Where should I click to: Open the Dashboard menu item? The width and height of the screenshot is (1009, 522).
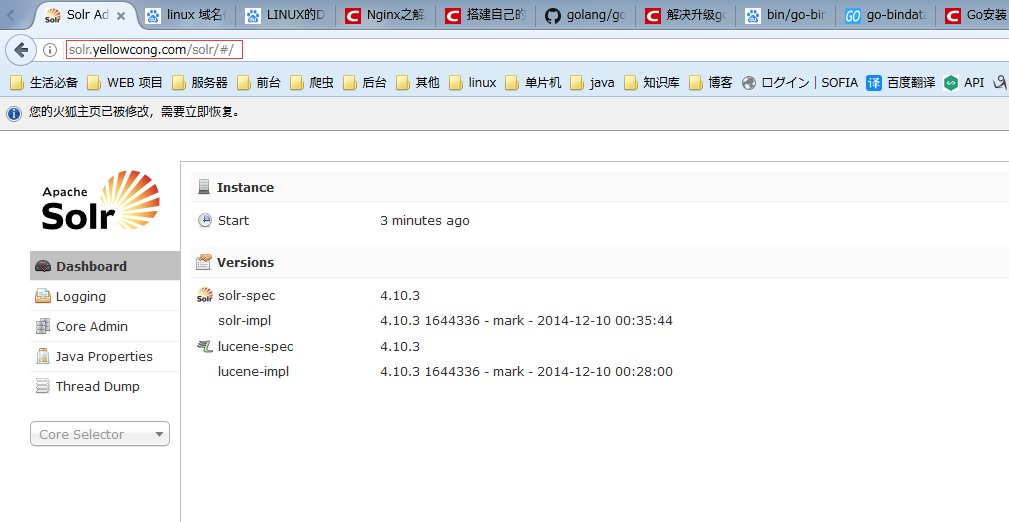pos(105,266)
